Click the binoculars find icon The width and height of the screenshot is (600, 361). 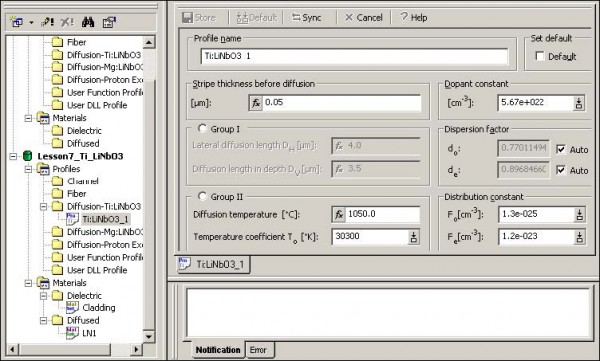point(88,22)
